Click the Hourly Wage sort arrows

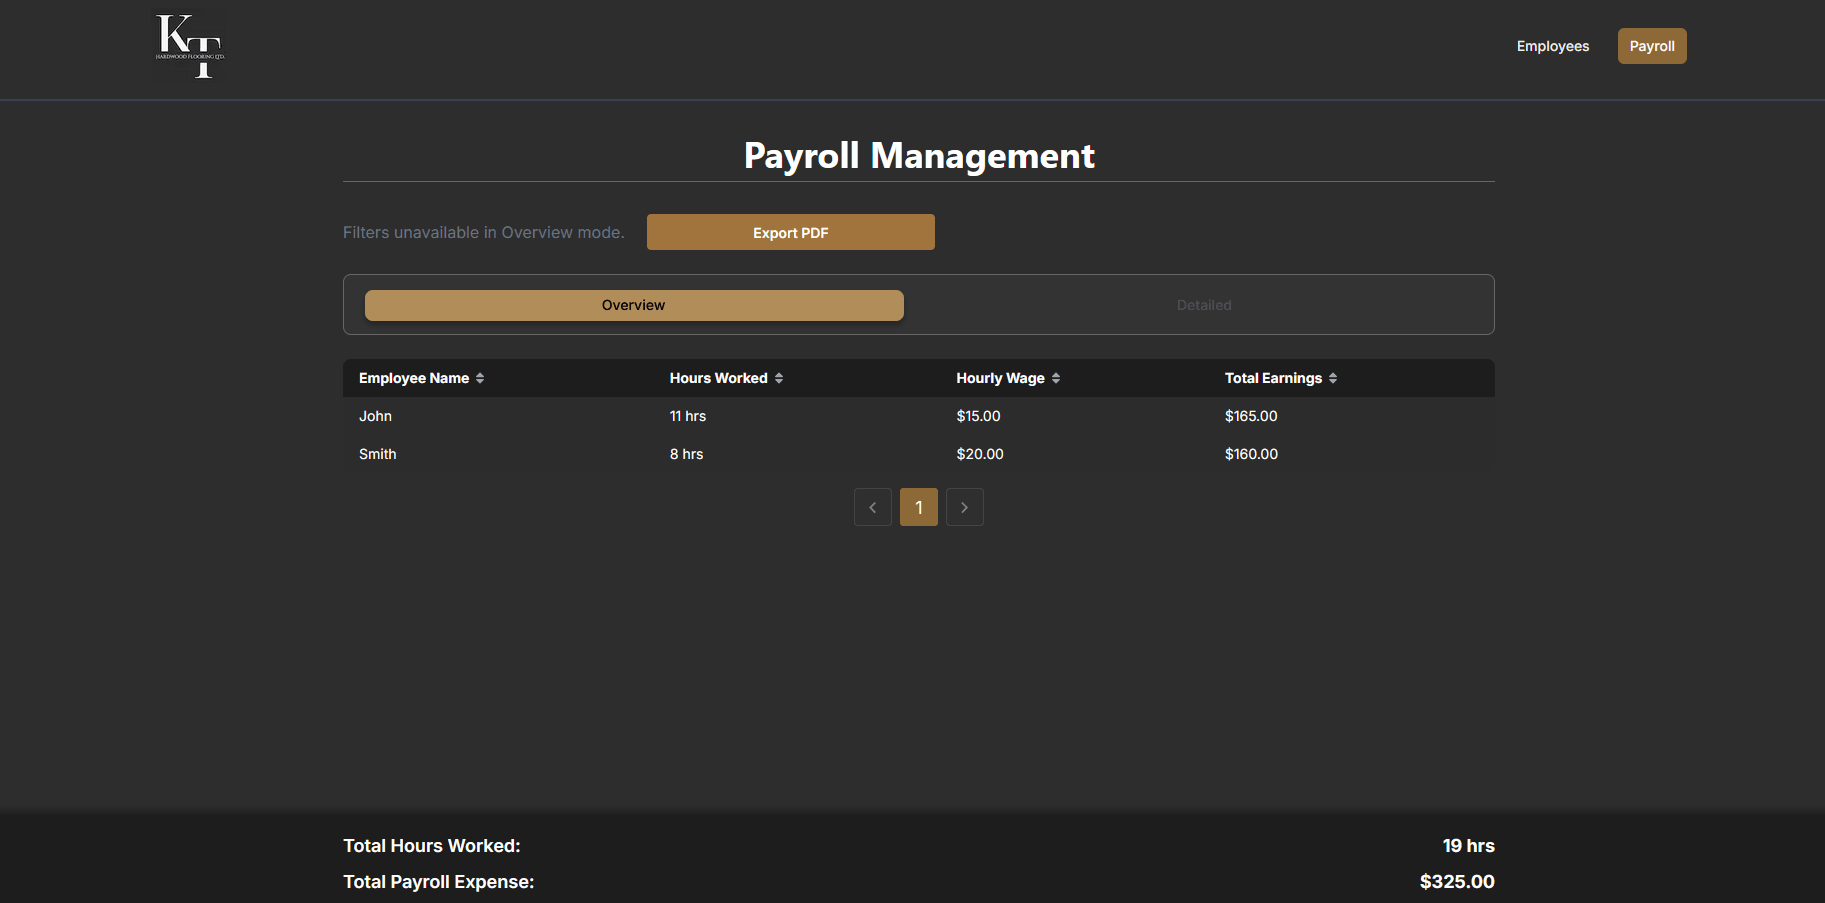1056,378
